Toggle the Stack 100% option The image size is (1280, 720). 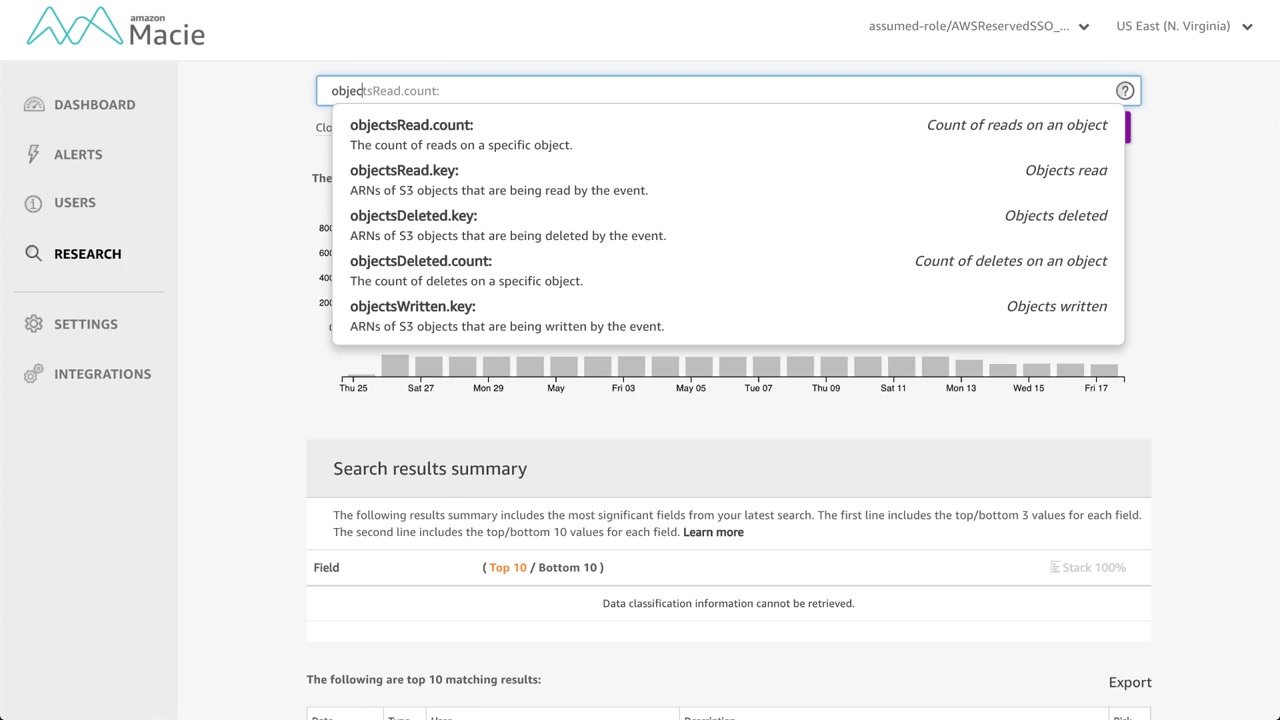coord(1087,568)
